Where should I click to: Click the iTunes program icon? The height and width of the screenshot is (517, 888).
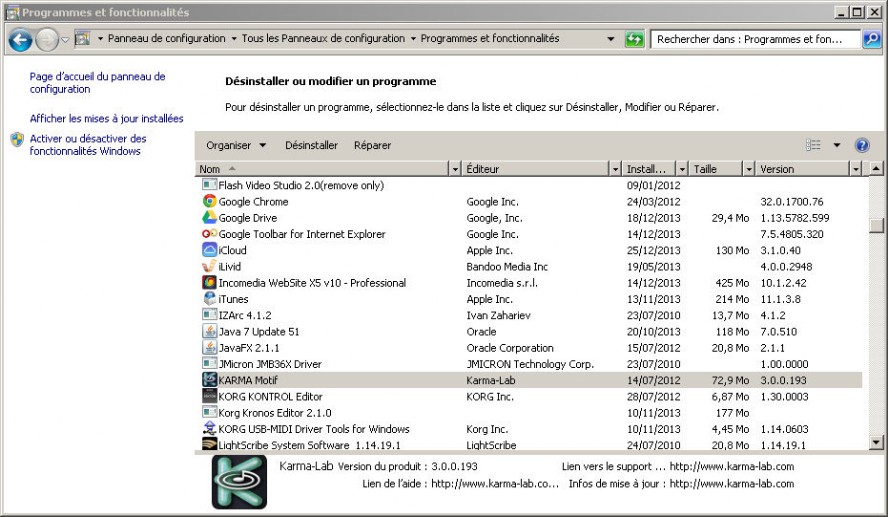coord(209,299)
